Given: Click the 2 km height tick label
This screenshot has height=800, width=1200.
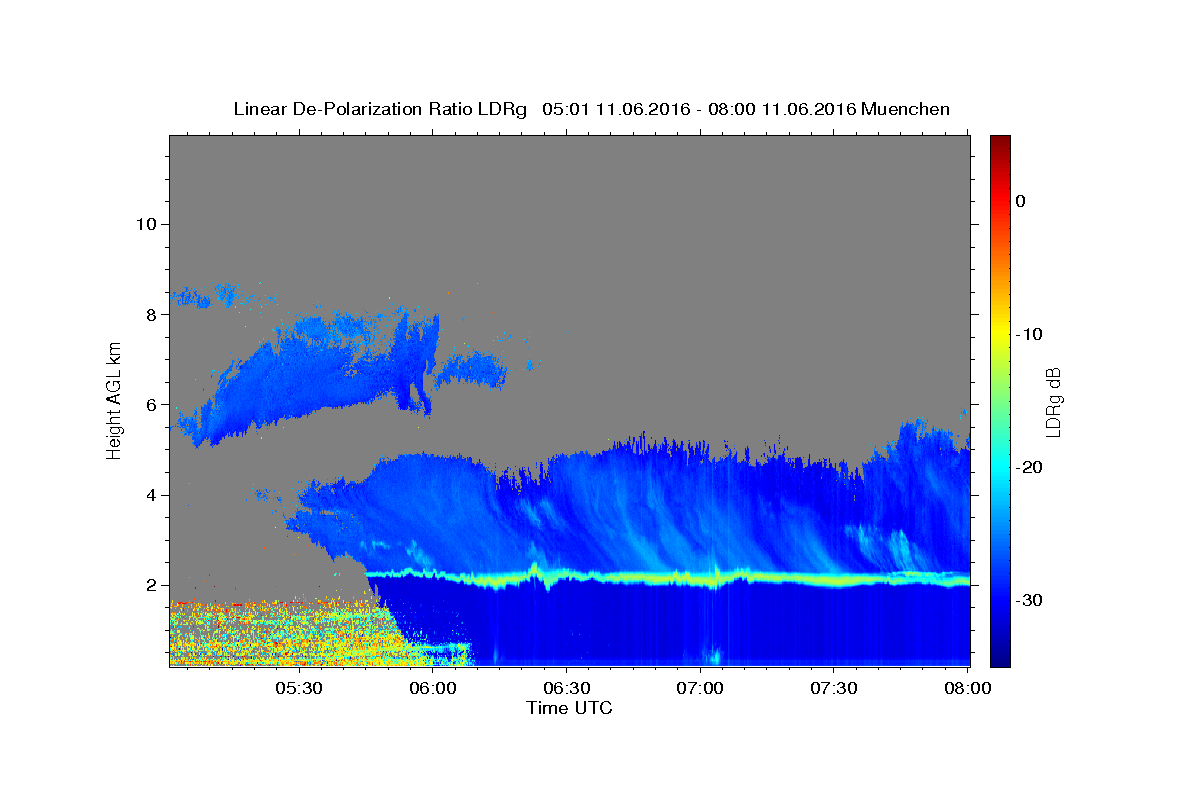Looking at the screenshot, I should point(149,585).
